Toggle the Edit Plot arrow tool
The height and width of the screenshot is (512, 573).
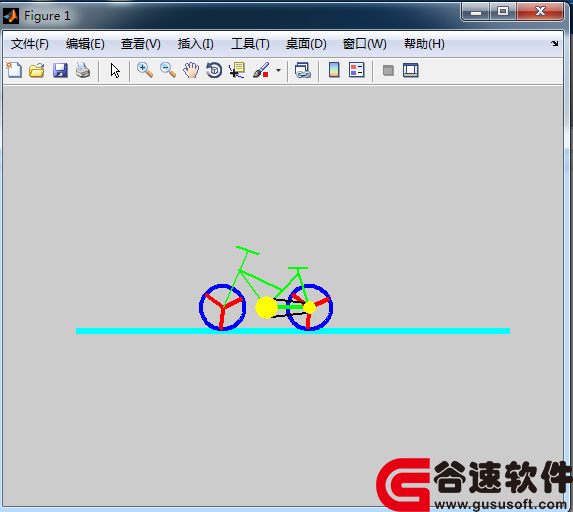coord(115,70)
